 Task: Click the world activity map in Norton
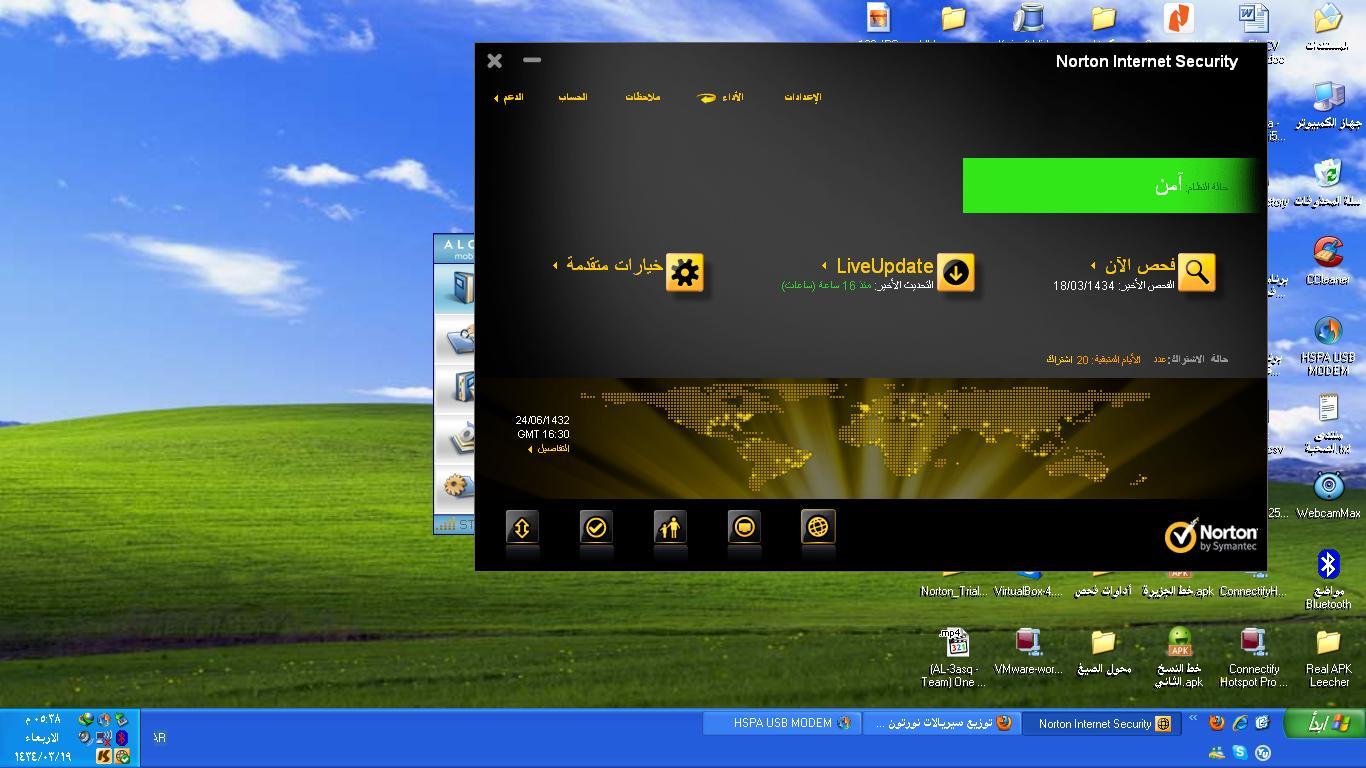pyautogui.click(x=865, y=437)
